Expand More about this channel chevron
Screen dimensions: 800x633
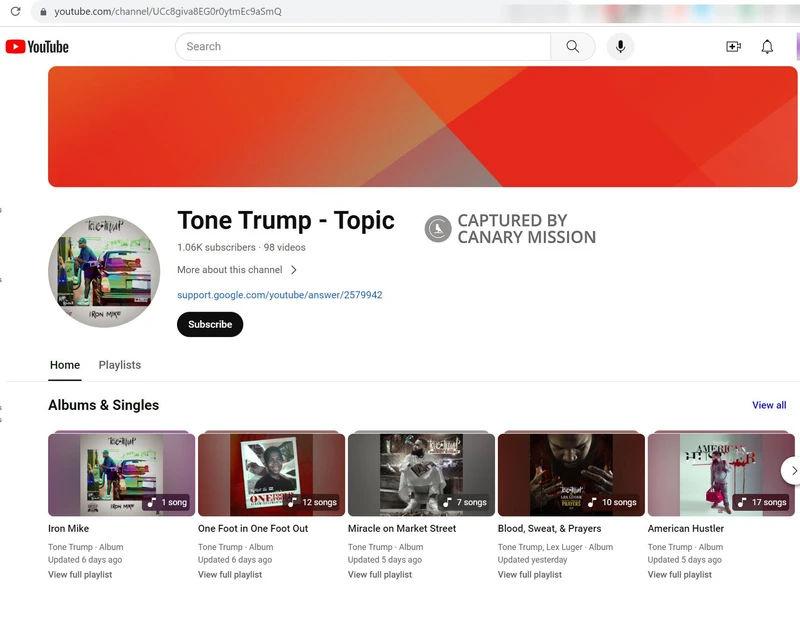[x=294, y=270]
